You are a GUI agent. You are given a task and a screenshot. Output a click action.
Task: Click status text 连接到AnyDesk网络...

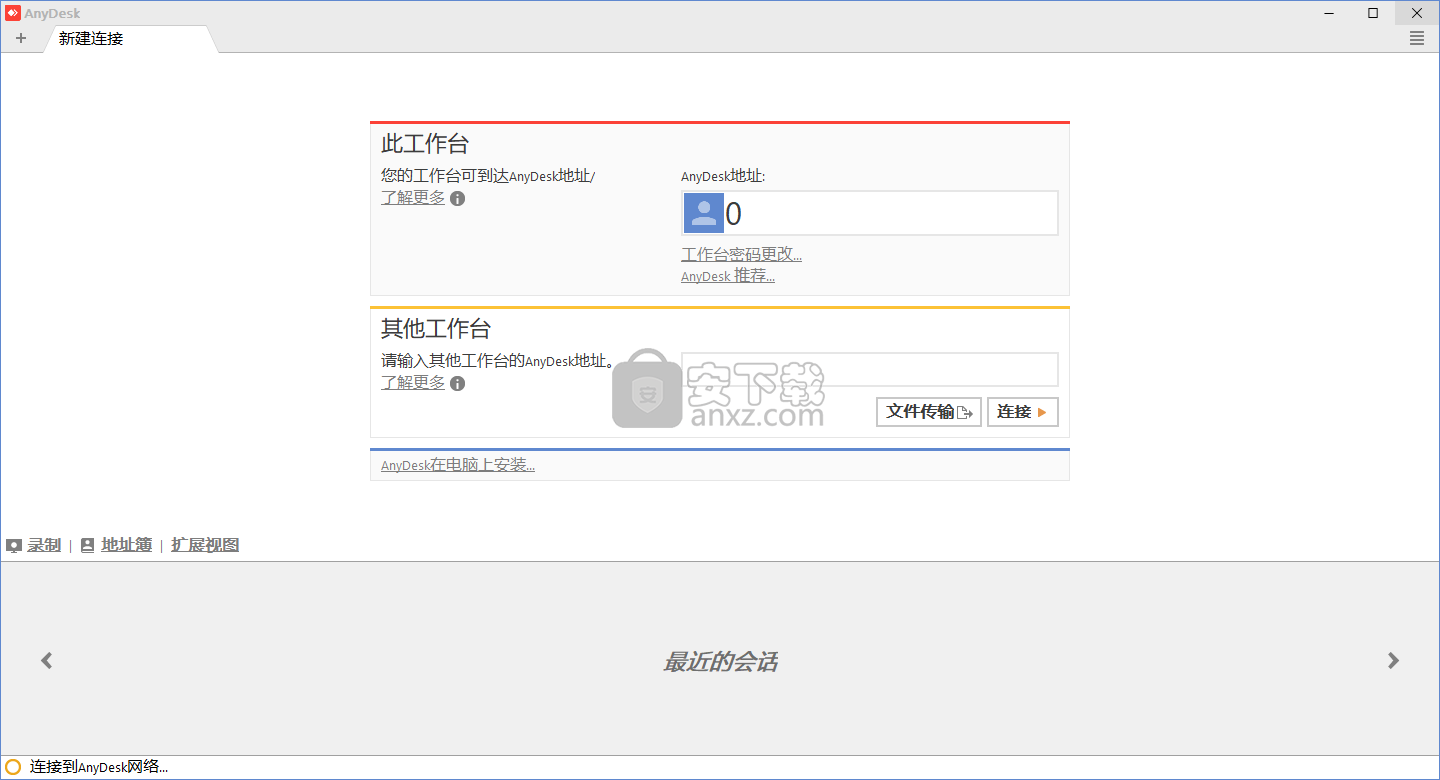coord(99,767)
